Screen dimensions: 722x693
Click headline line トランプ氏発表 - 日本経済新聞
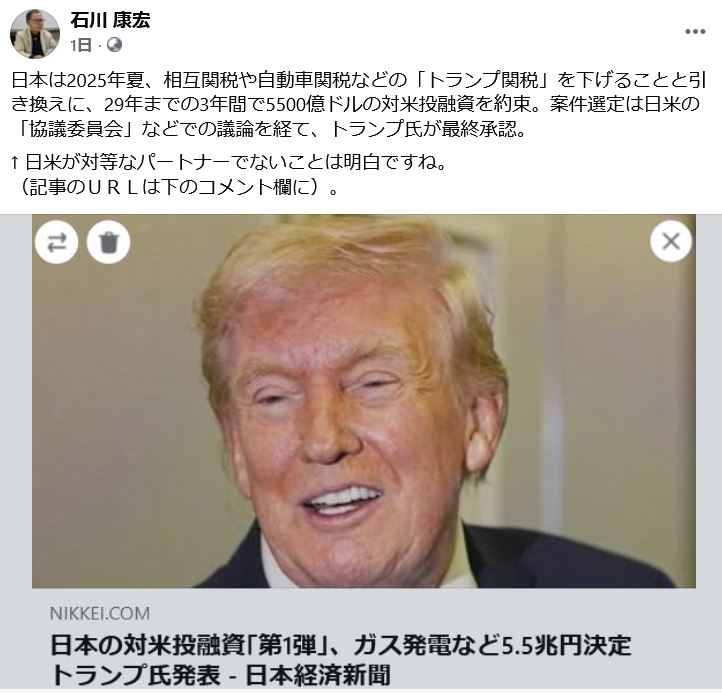click(220, 675)
